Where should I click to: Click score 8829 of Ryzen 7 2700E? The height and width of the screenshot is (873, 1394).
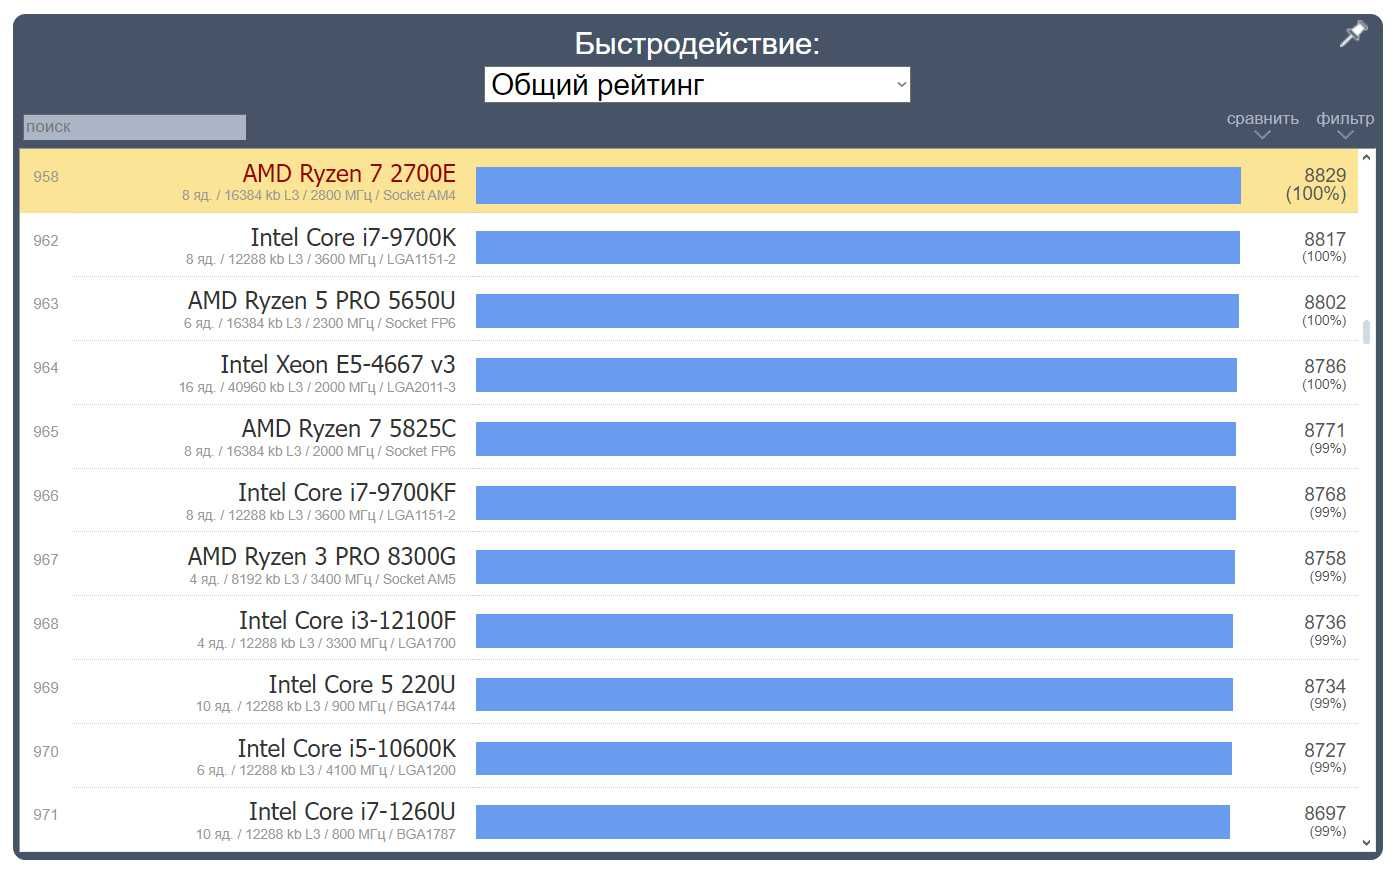pos(1325,175)
